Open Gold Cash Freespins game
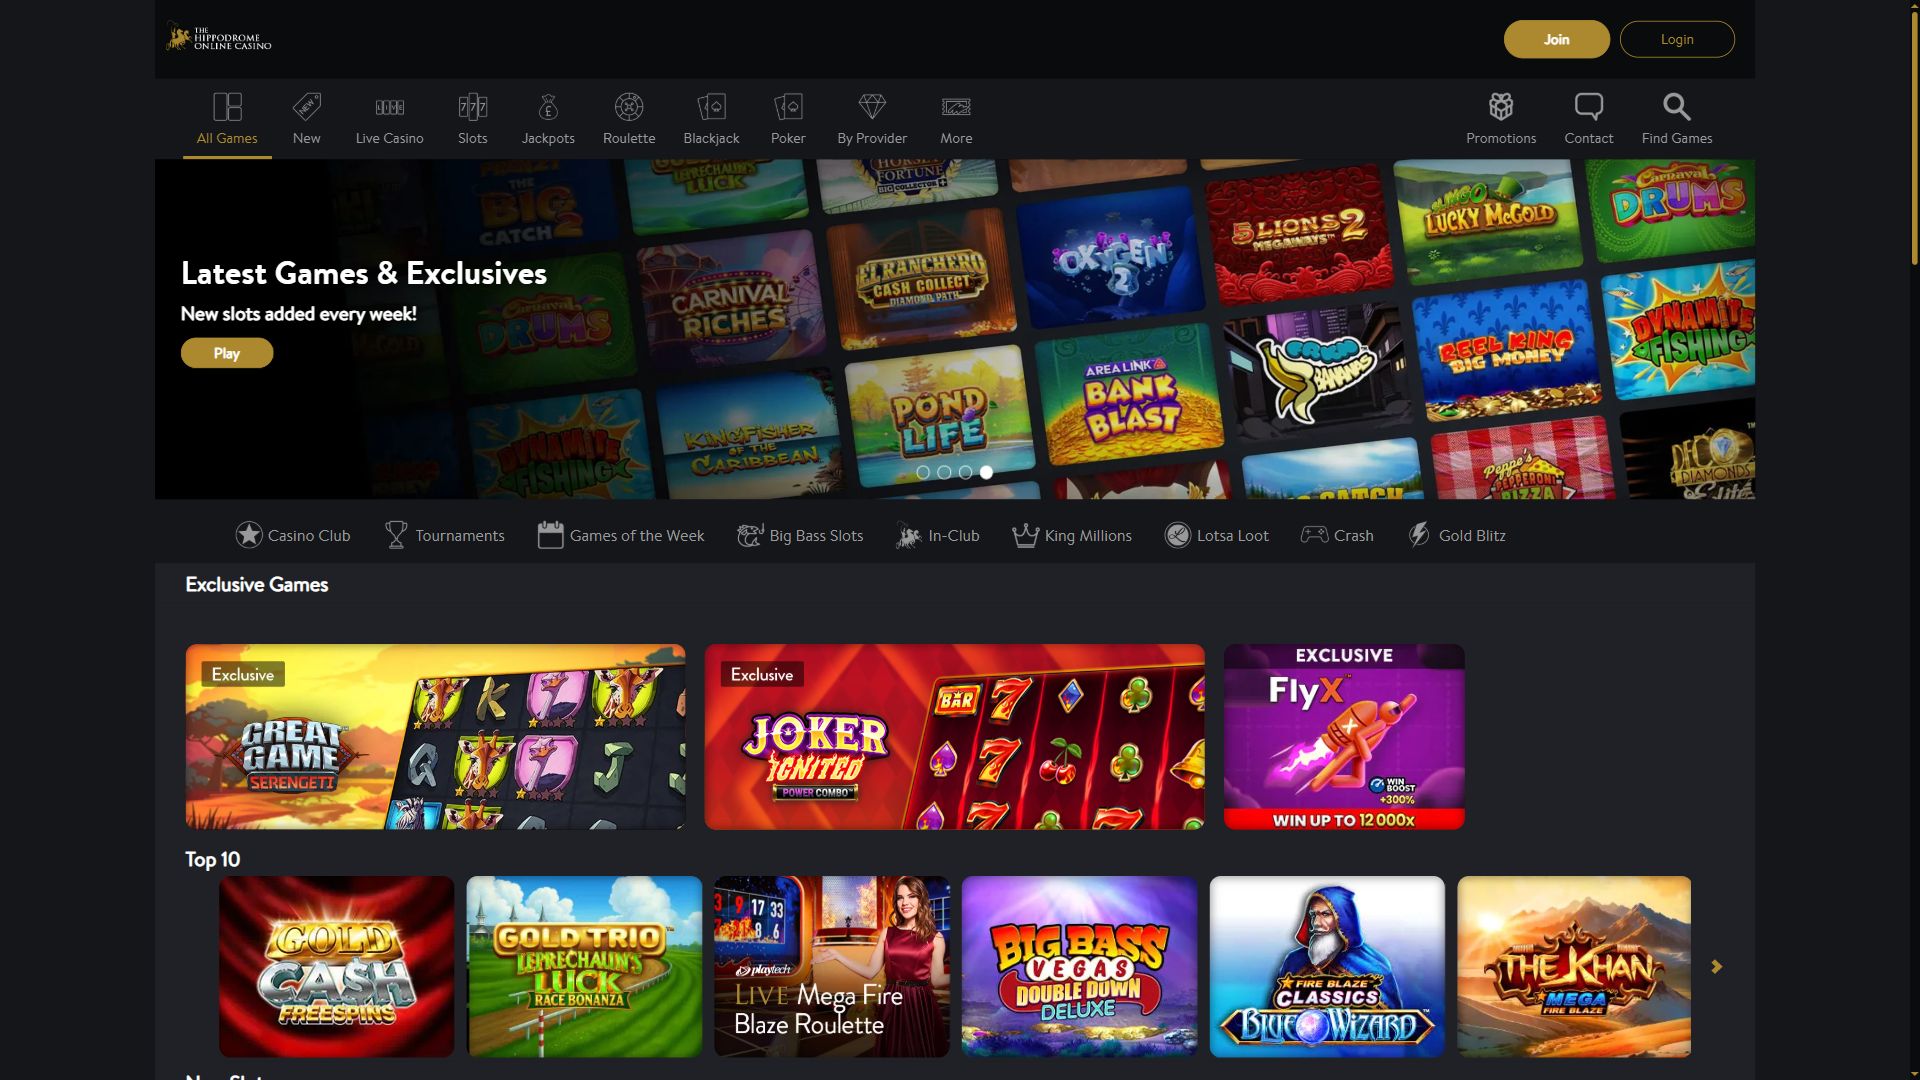Screen dimensions: 1920x1080 [x=336, y=966]
